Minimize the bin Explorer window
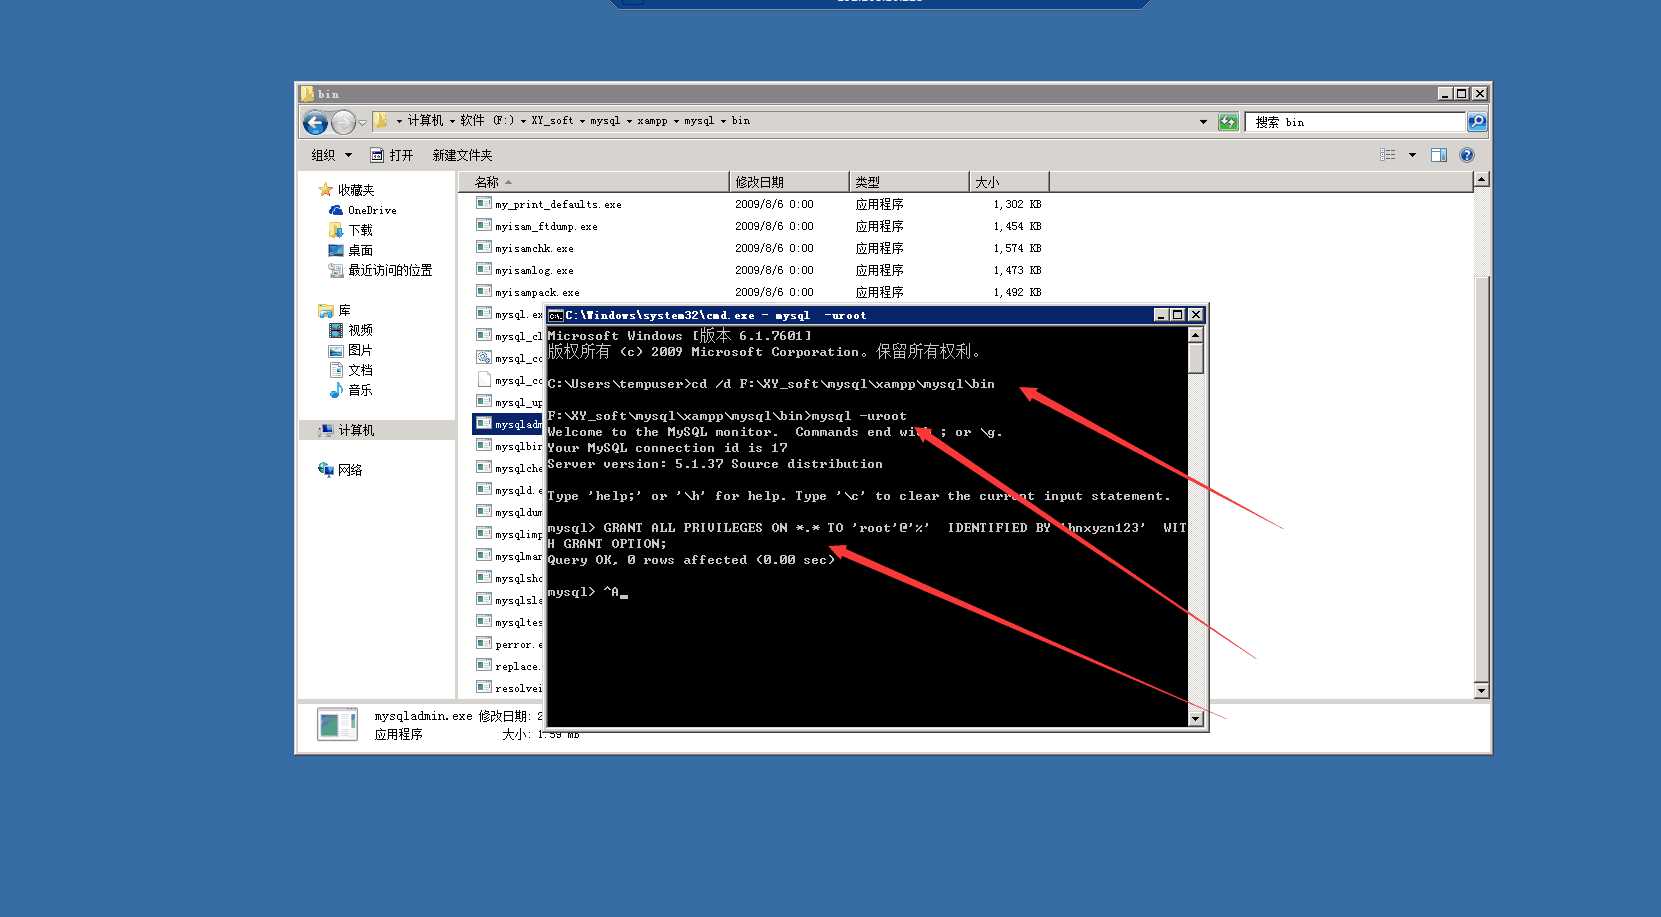This screenshot has width=1661, height=917. pos(1445,94)
